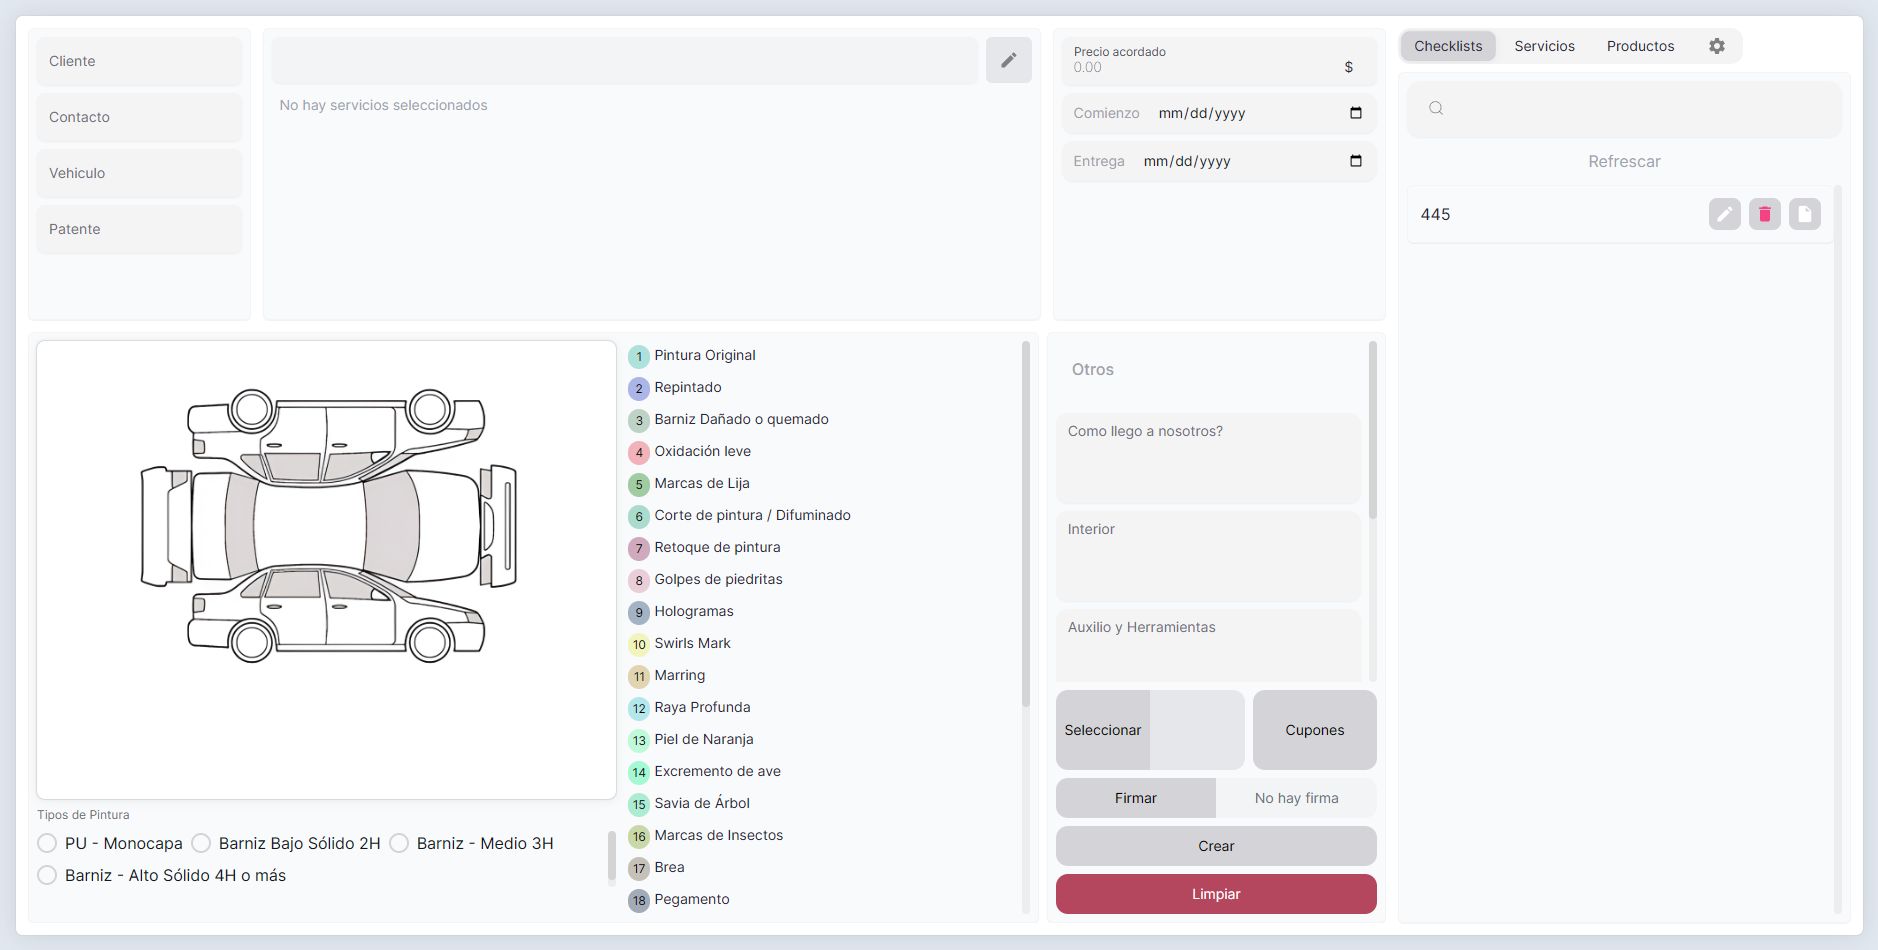Click the Cliente input field

140,61
